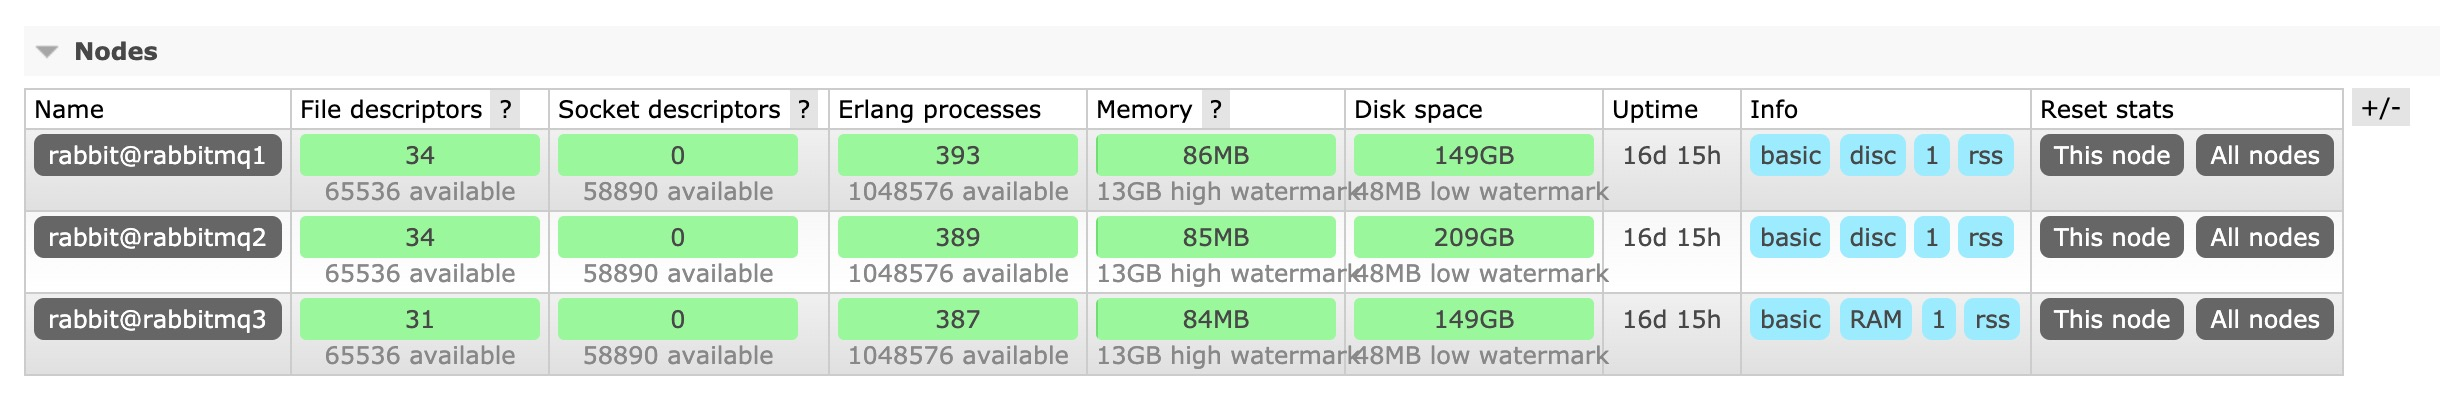
Task: Click the Nodes section heading
Action: [116, 52]
